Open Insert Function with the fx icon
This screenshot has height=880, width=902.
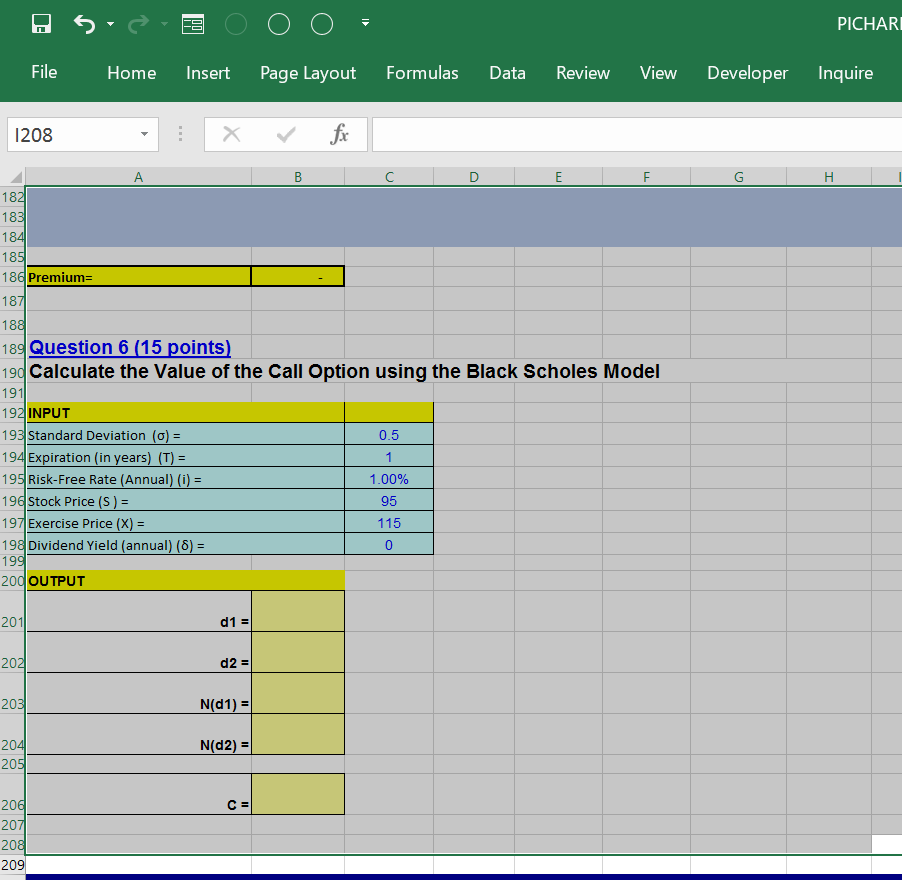(x=339, y=133)
